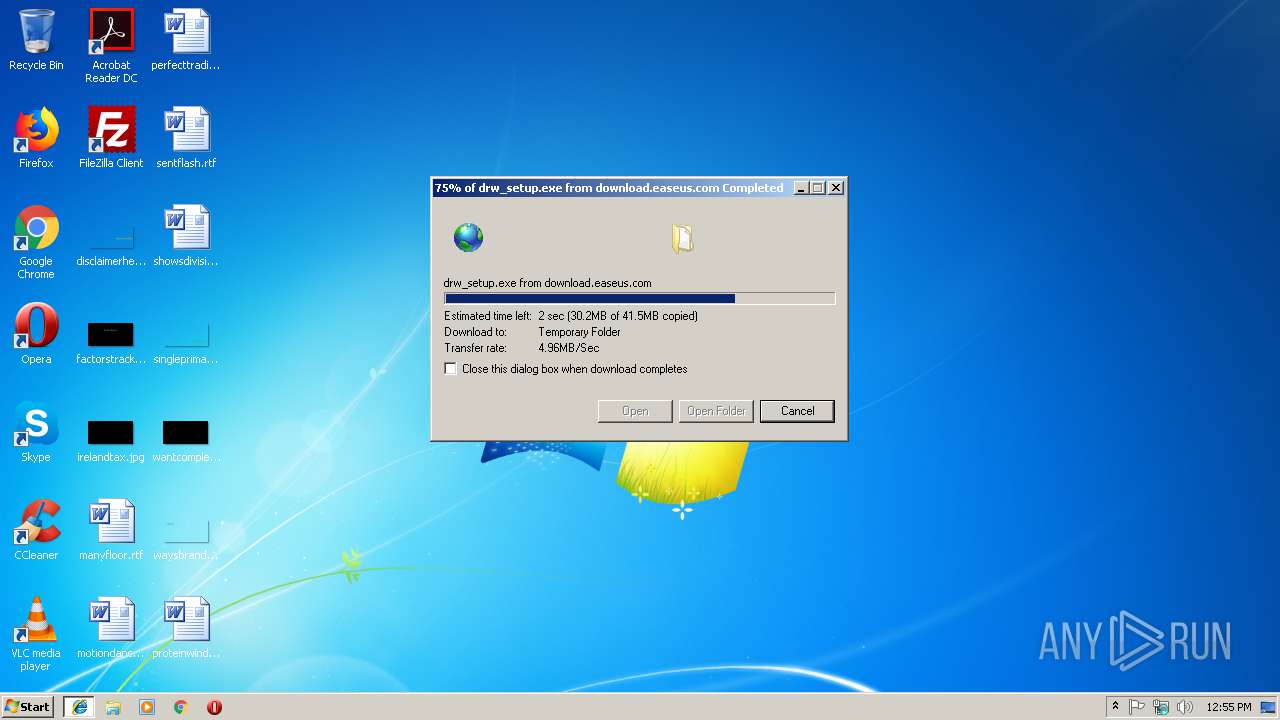This screenshot has height=720, width=1280.
Task: Click Internet Explorer taskbar icon
Action: [x=80, y=707]
